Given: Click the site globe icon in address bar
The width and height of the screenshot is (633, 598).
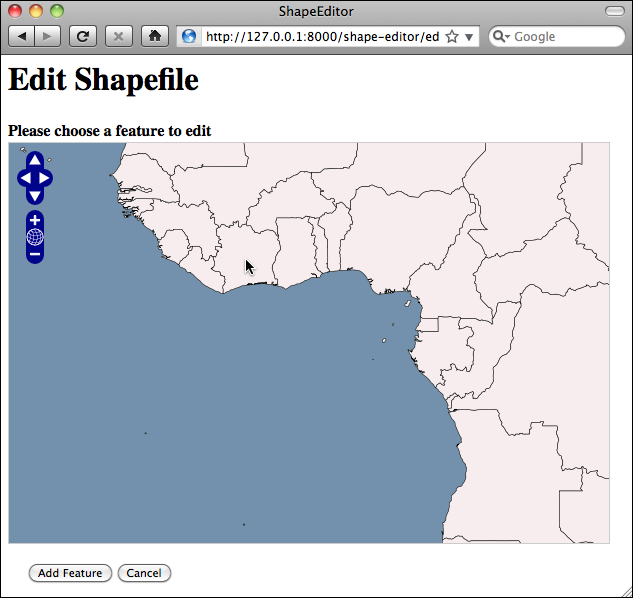Looking at the screenshot, I should (x=189, y=37).
